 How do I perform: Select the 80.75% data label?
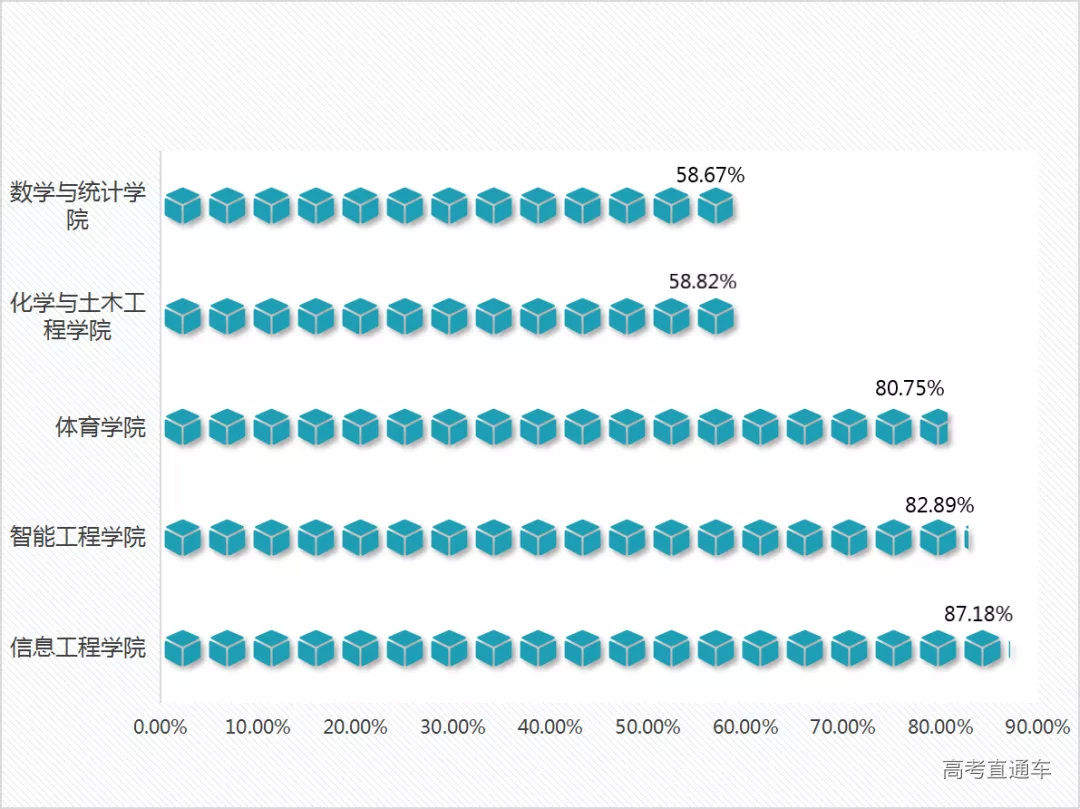point(909,388)
